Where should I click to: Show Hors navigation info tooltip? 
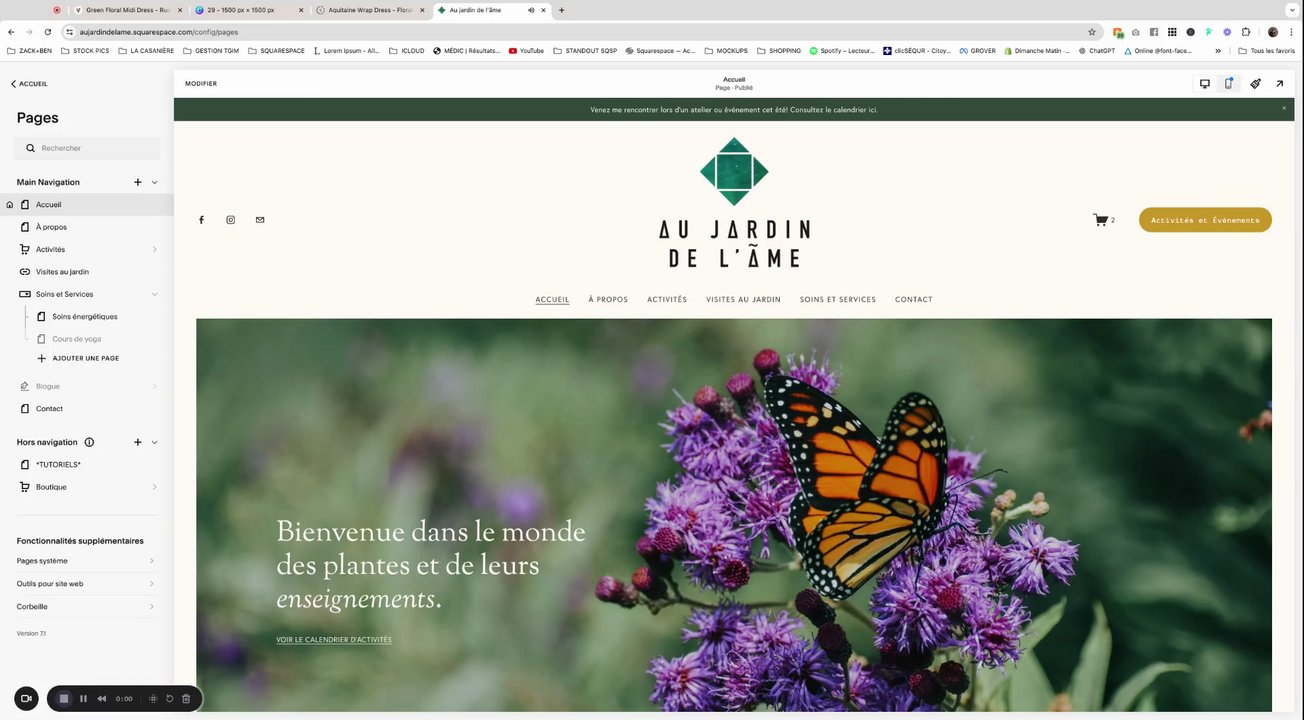tap(89, 442)
